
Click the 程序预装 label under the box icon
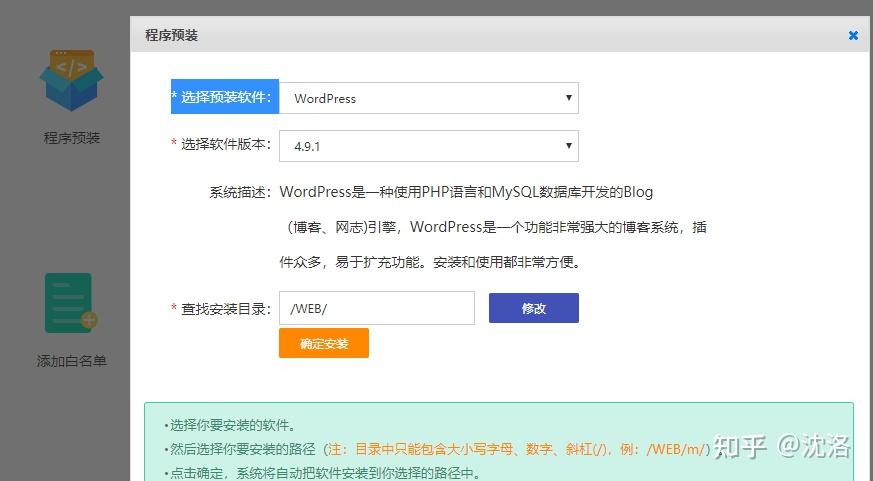[x=72, y=138]
